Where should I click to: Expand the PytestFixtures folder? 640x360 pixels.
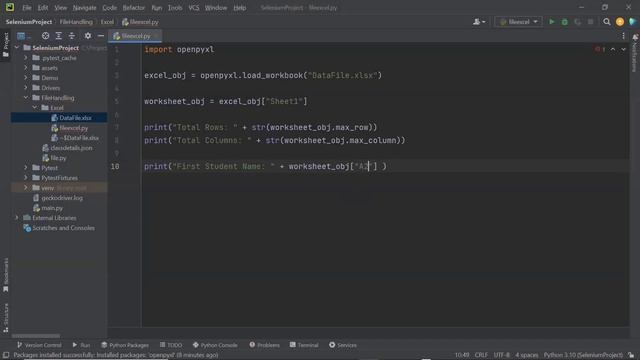point(26,178)
